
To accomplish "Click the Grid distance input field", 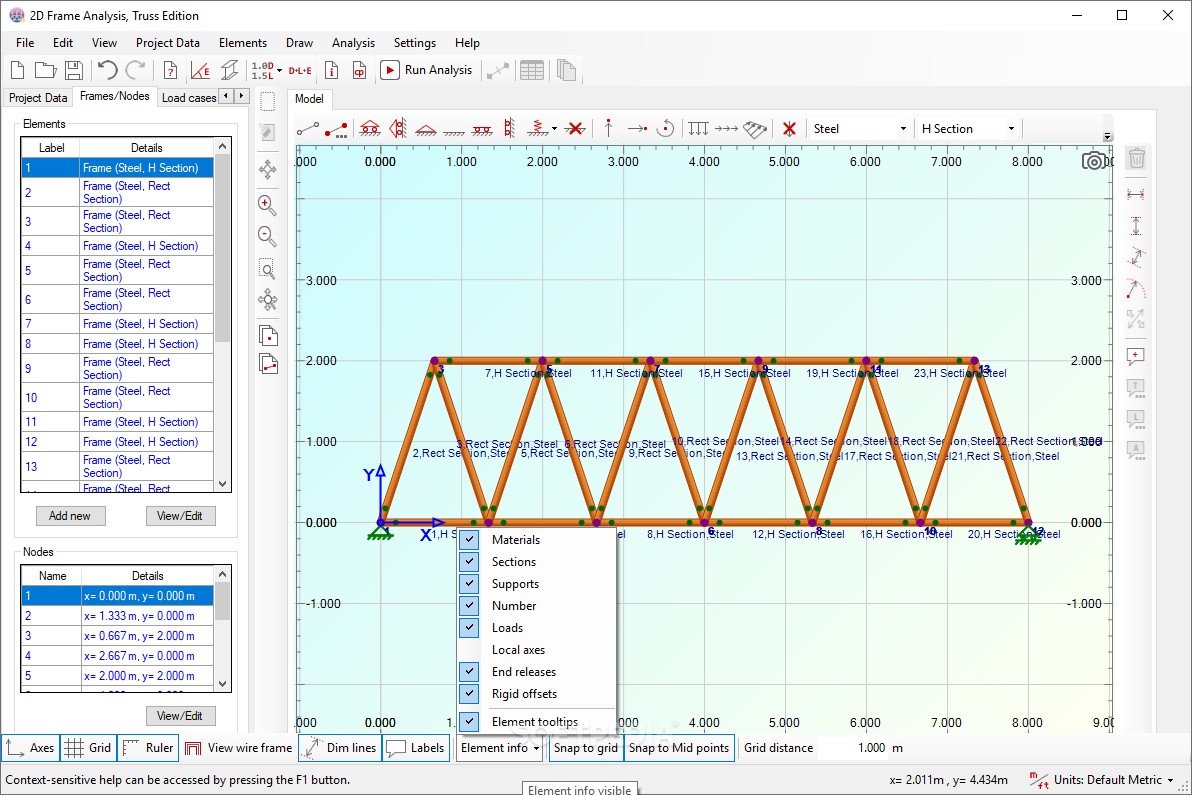I will click(x=851, y=748).
